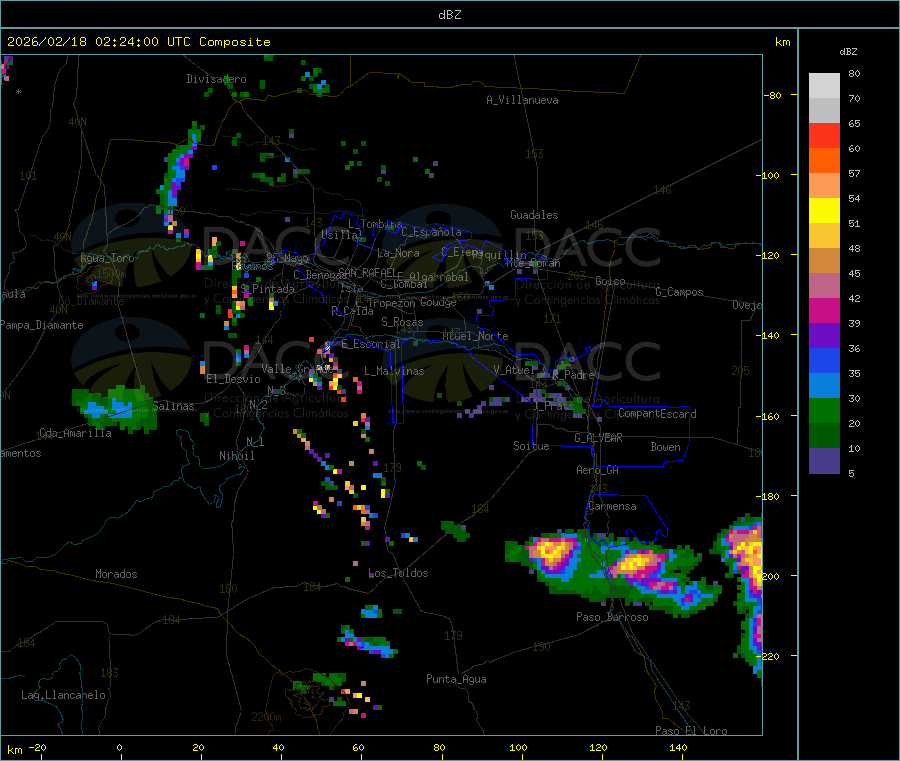This screenshot has width=900, height=761.
Task: Select the 'C_Española' label
Action: (431, 232)
